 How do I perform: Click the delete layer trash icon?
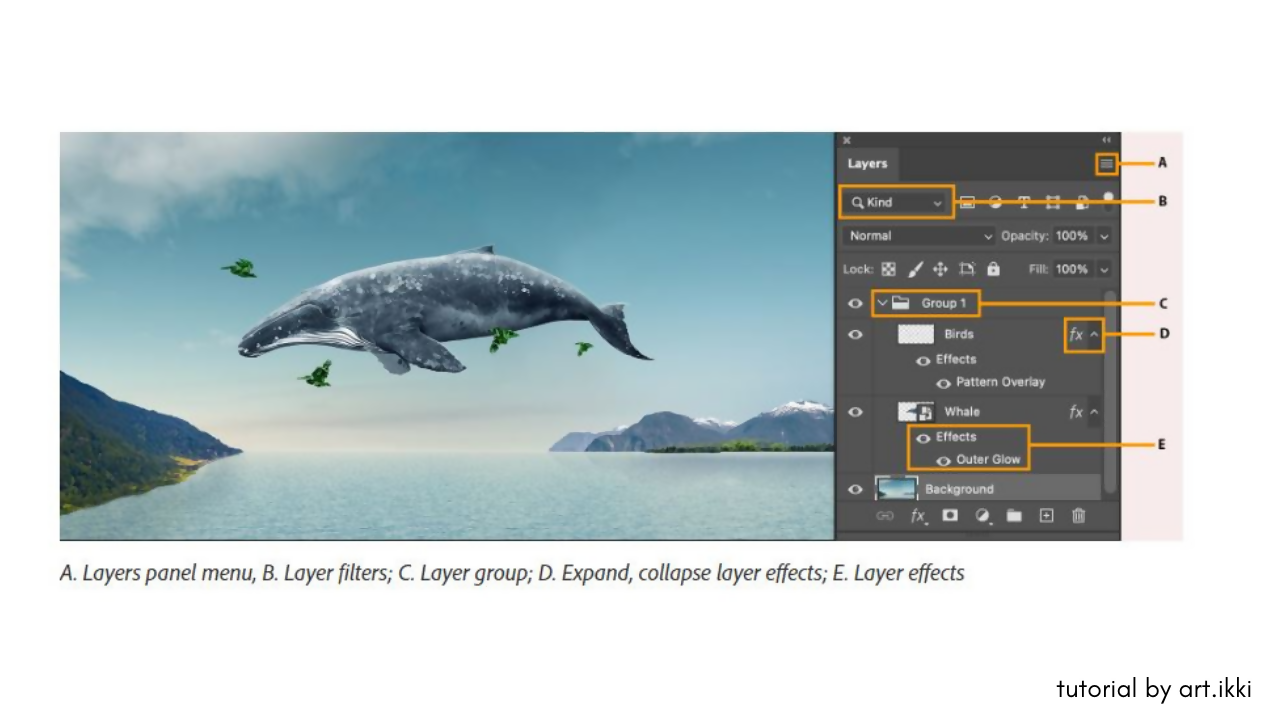pyautogui.click(x=1078, y=516)
